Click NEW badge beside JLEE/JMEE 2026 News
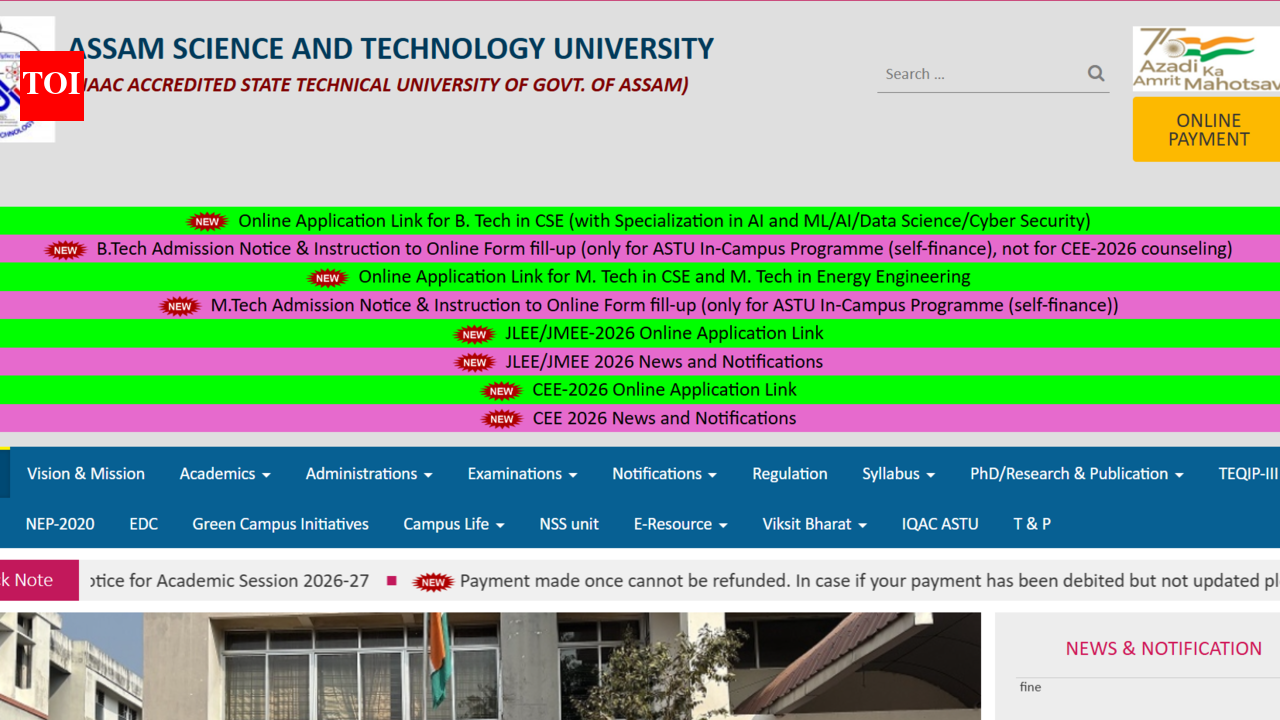 474,362
